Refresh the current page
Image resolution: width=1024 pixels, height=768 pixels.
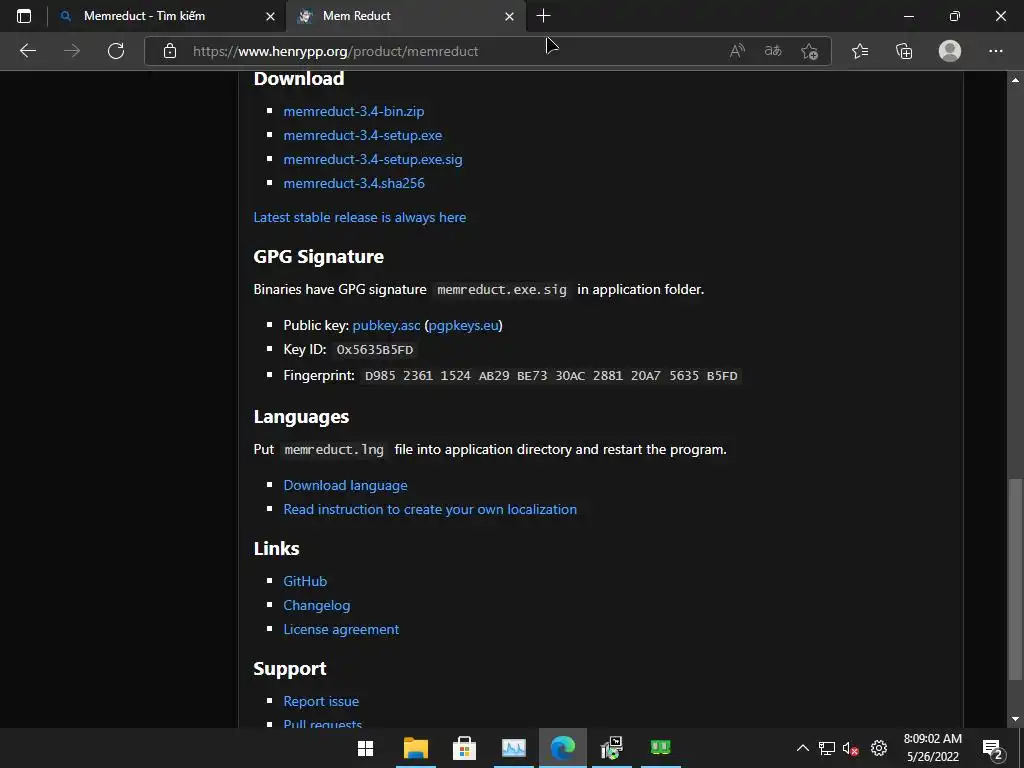point(116,51)
